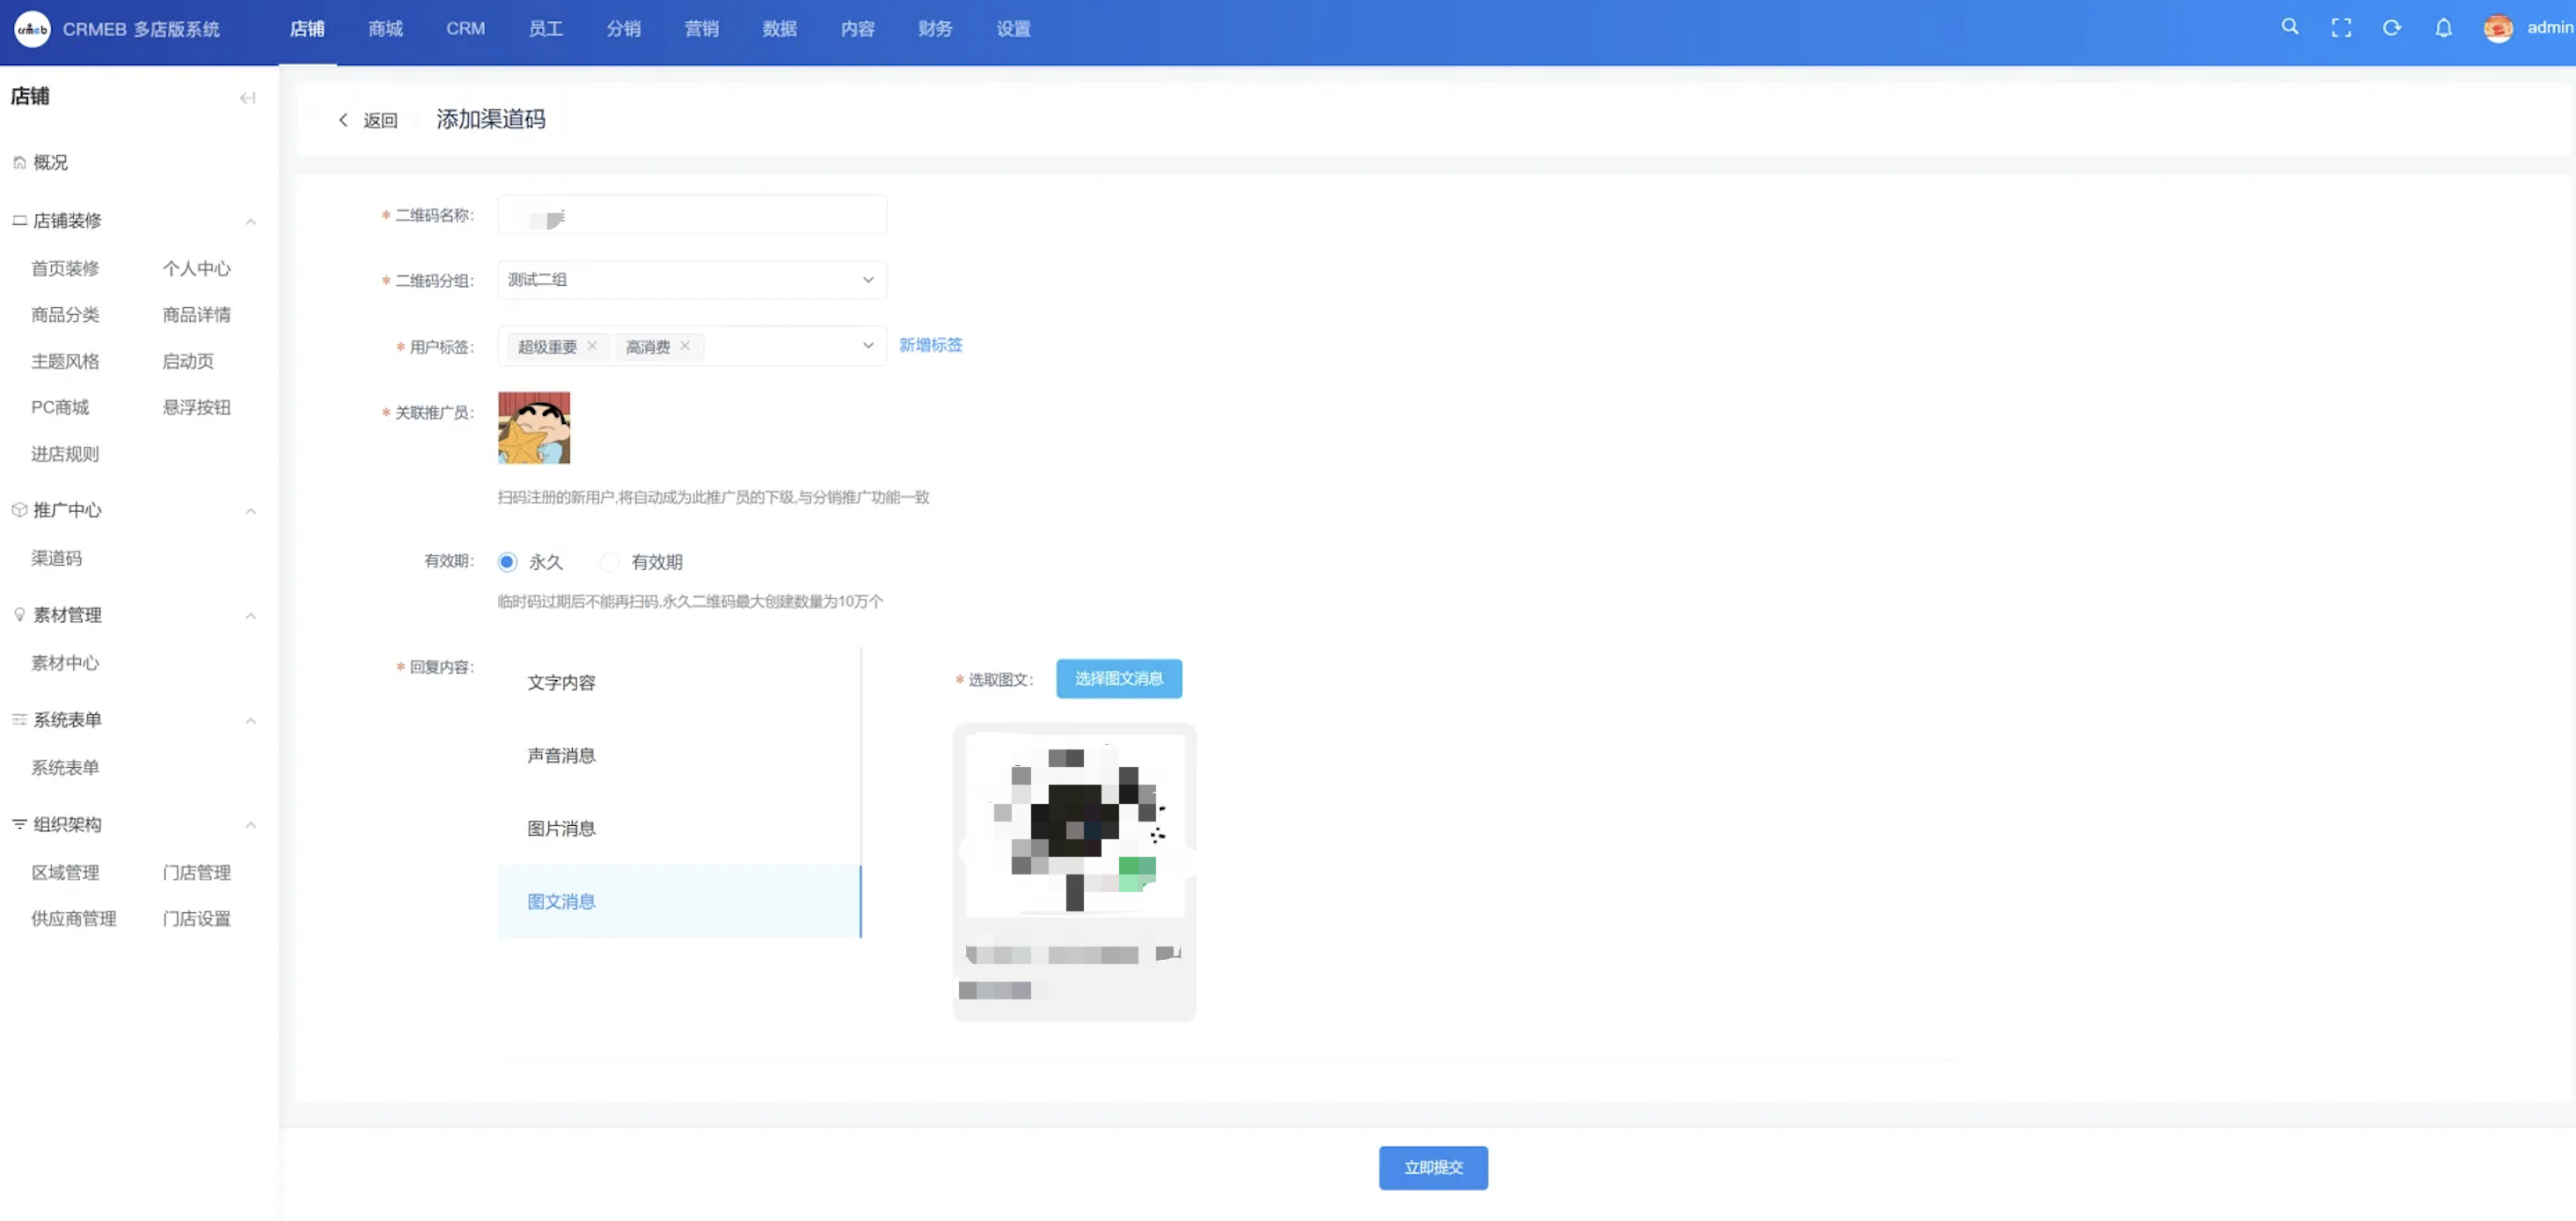Collapse the sidebar with arrow icon
Screen dimensions: 2576x1221
coord(247,97)
